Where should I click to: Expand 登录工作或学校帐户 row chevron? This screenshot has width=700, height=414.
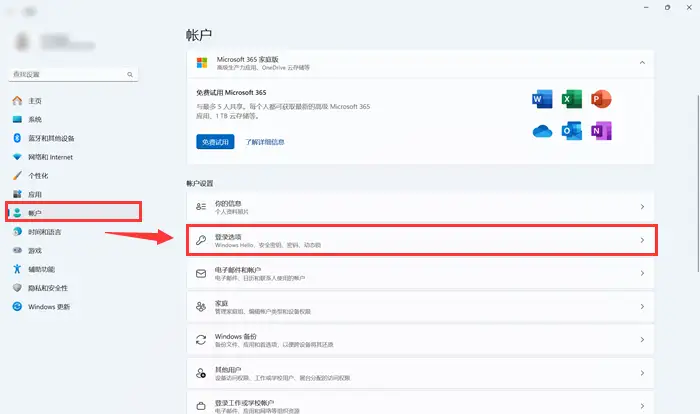click(642, 406)
